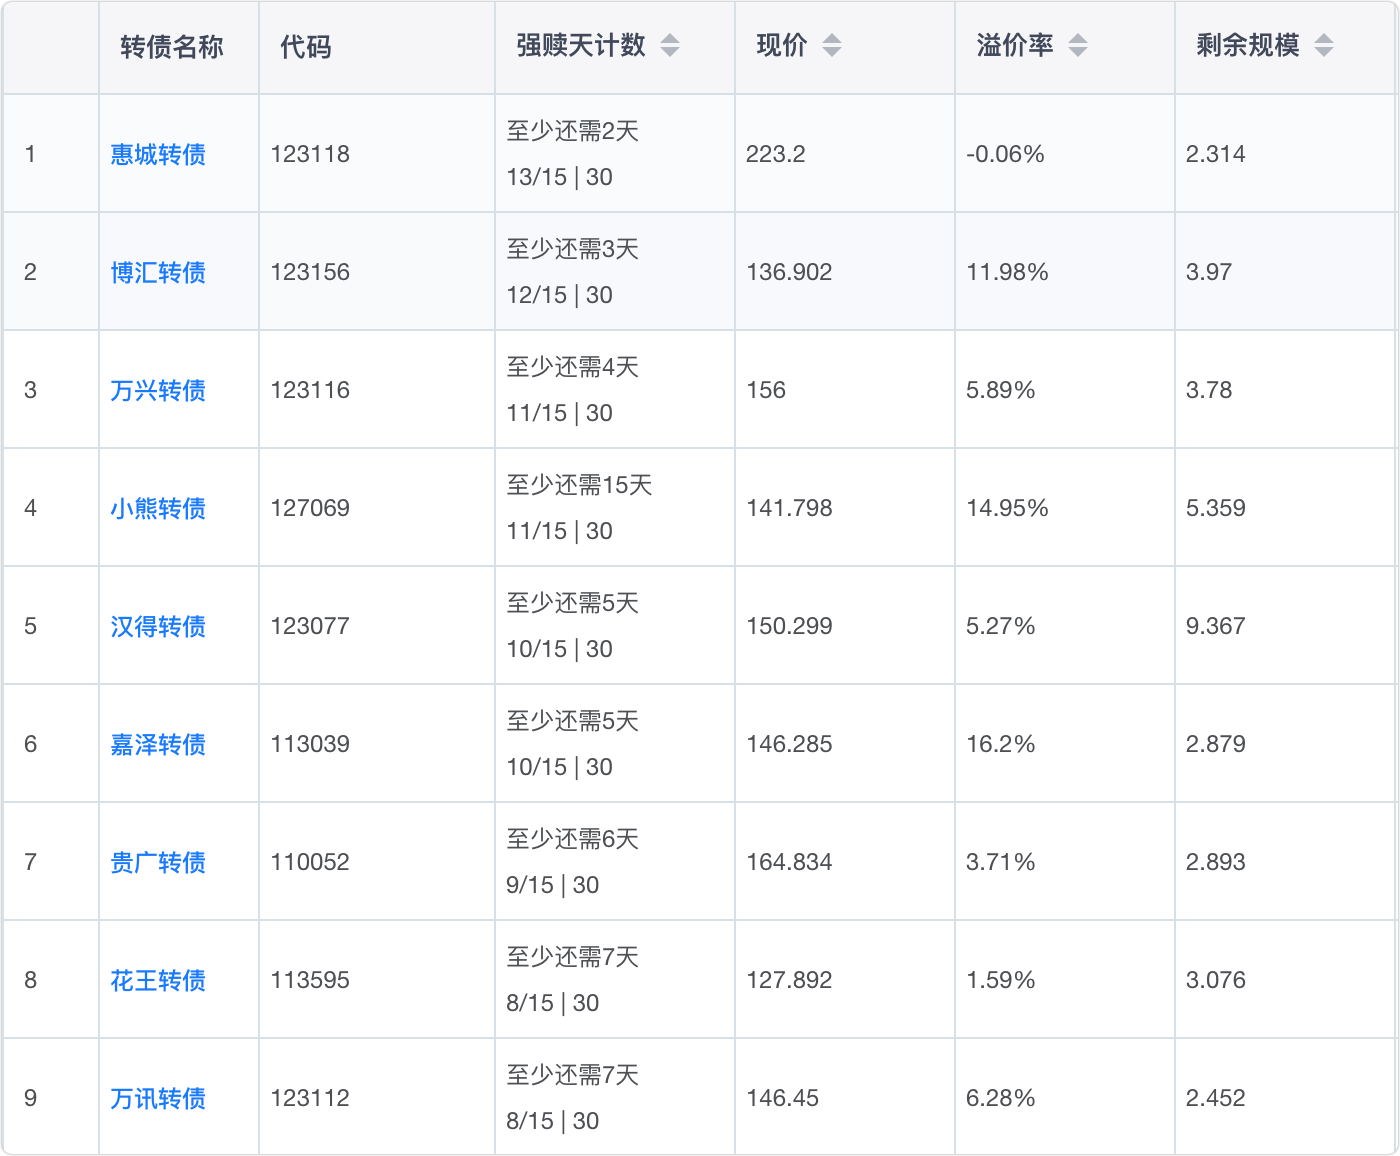Click the 代码 column header
1400x1156 pixels.
(305, 47)
